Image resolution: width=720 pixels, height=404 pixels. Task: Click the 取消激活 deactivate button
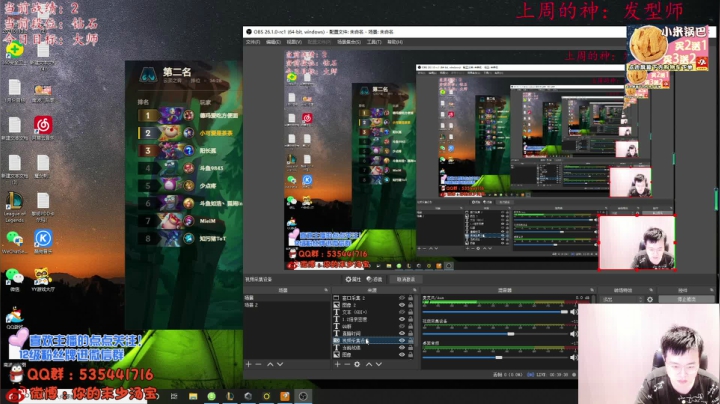[405, 279]
